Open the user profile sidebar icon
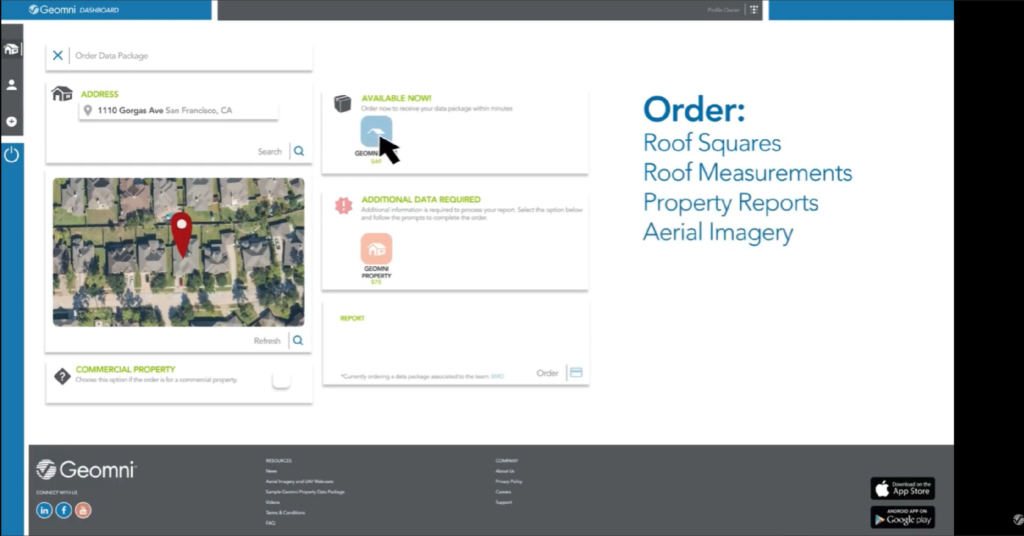 point(11,85)
